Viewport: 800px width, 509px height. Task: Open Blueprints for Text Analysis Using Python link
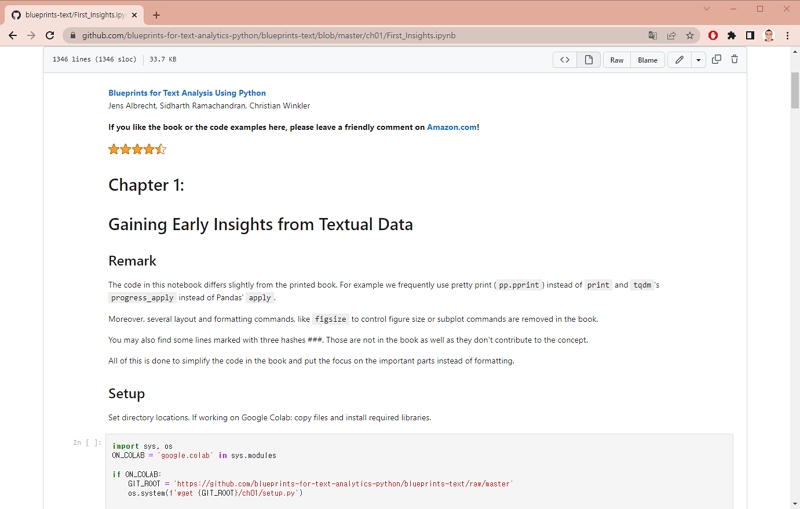click(187, 93)
